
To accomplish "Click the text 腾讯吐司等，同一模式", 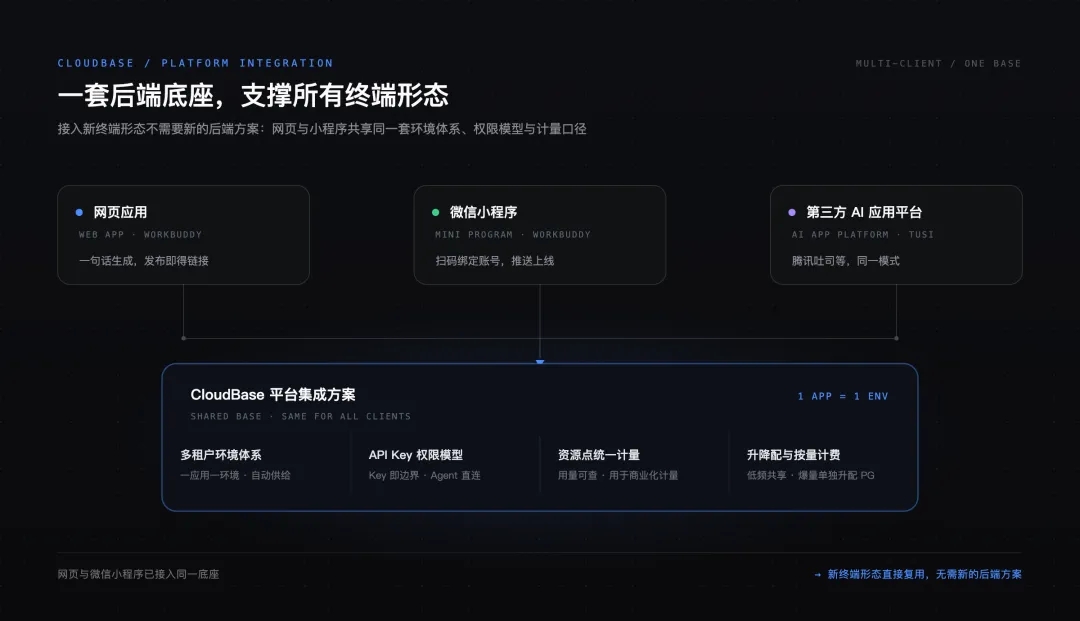I will tap(845, 261).
